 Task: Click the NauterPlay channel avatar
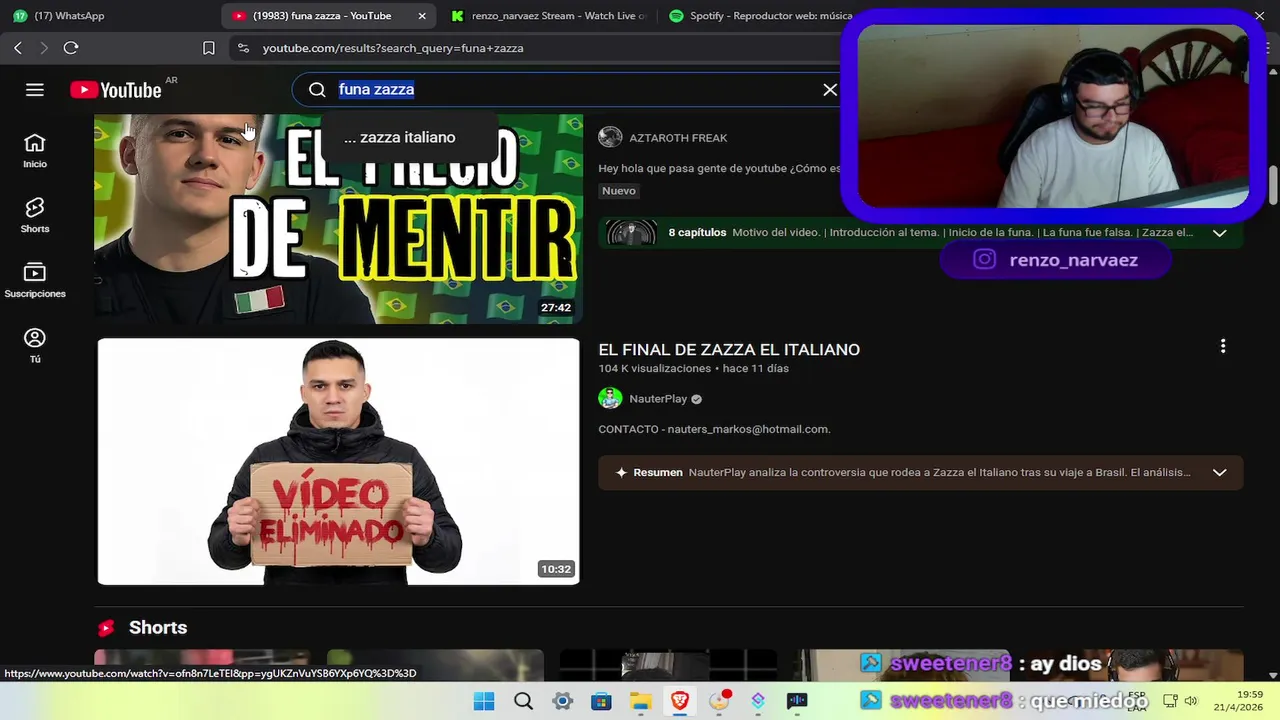tap(610, 398)
